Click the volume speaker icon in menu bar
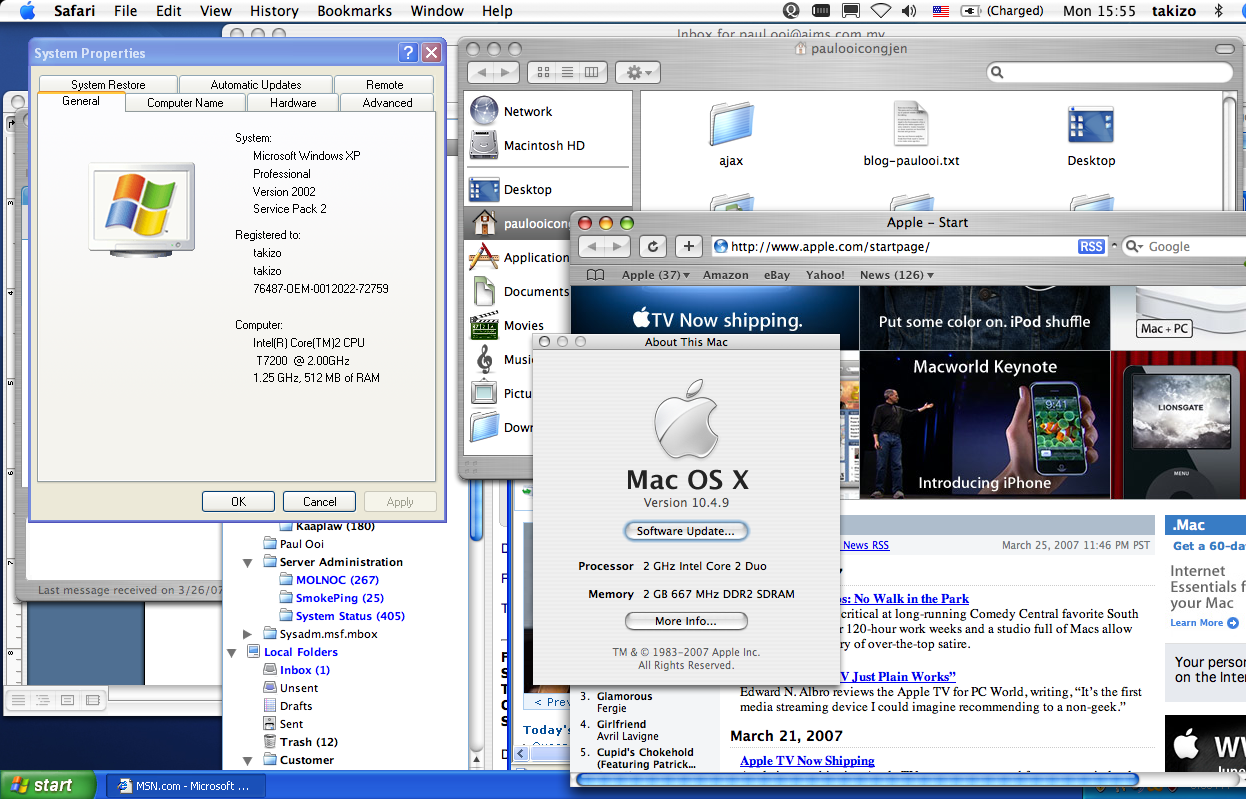 [909, 11]
